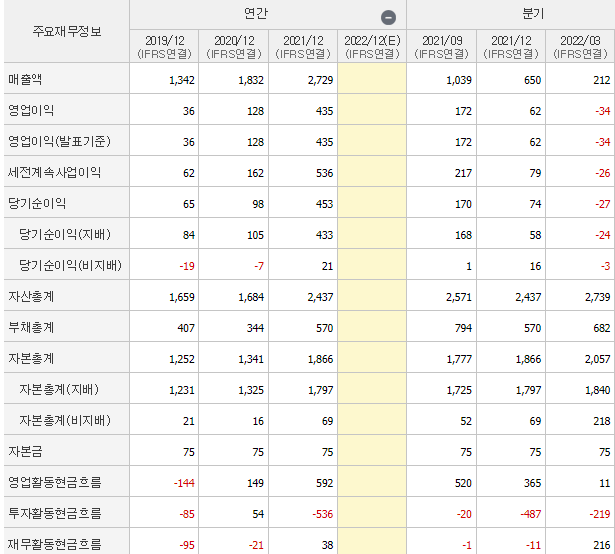Screen dimensions: 615x554
Task: Click 투자활동현금흐름 value -536
Action: point(323,514)
